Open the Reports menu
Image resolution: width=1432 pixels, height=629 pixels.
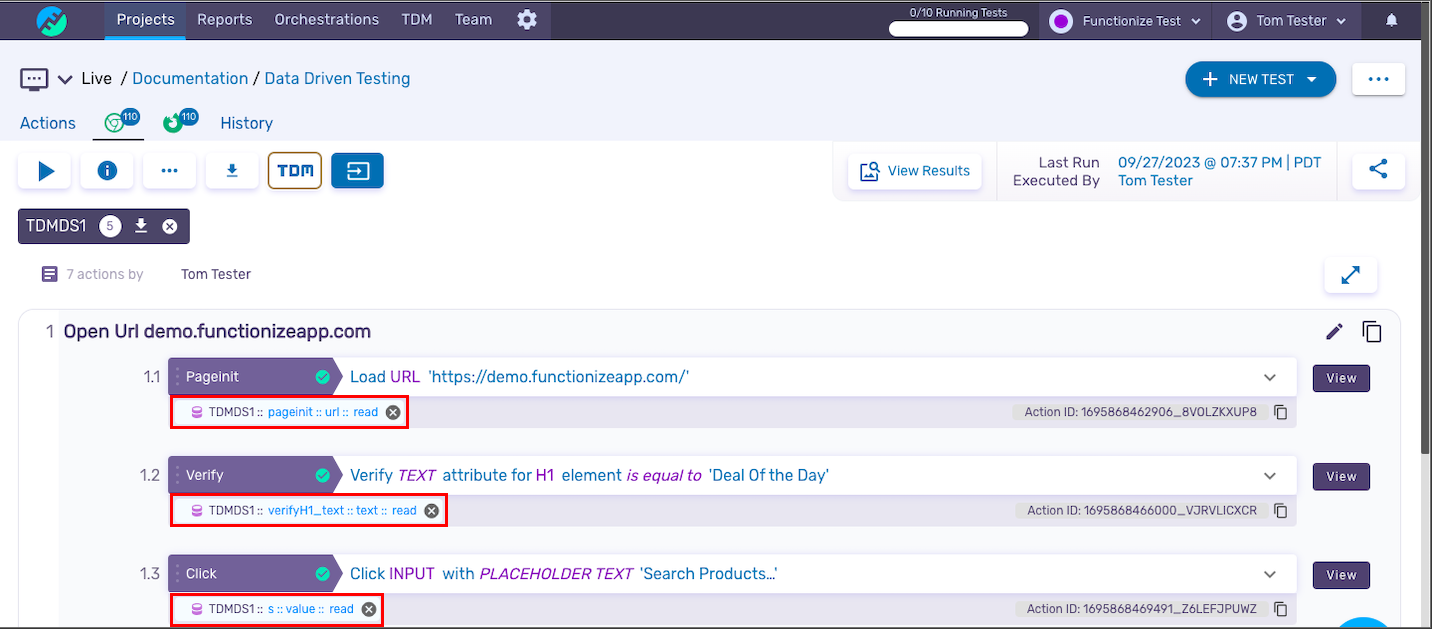point(225,19)
